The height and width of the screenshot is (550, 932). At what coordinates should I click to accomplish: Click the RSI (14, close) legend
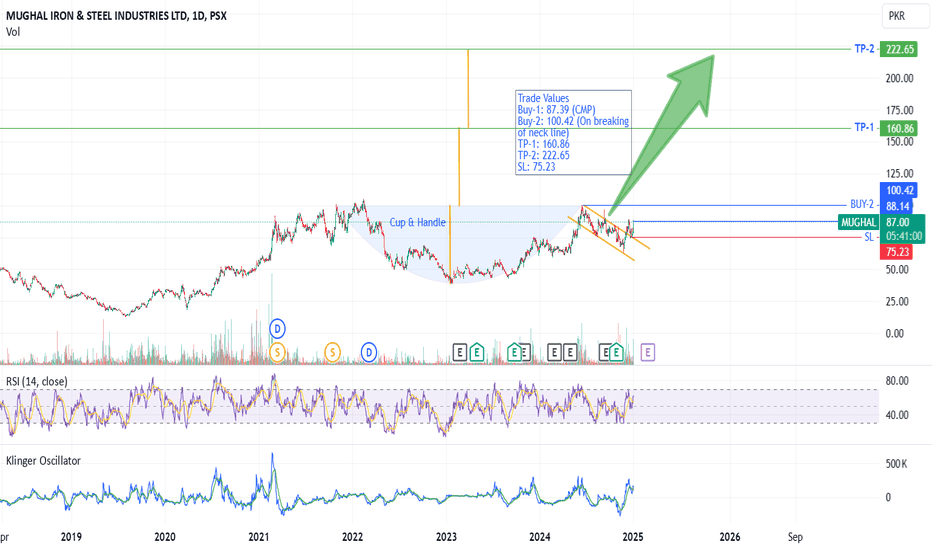[37, 381]
